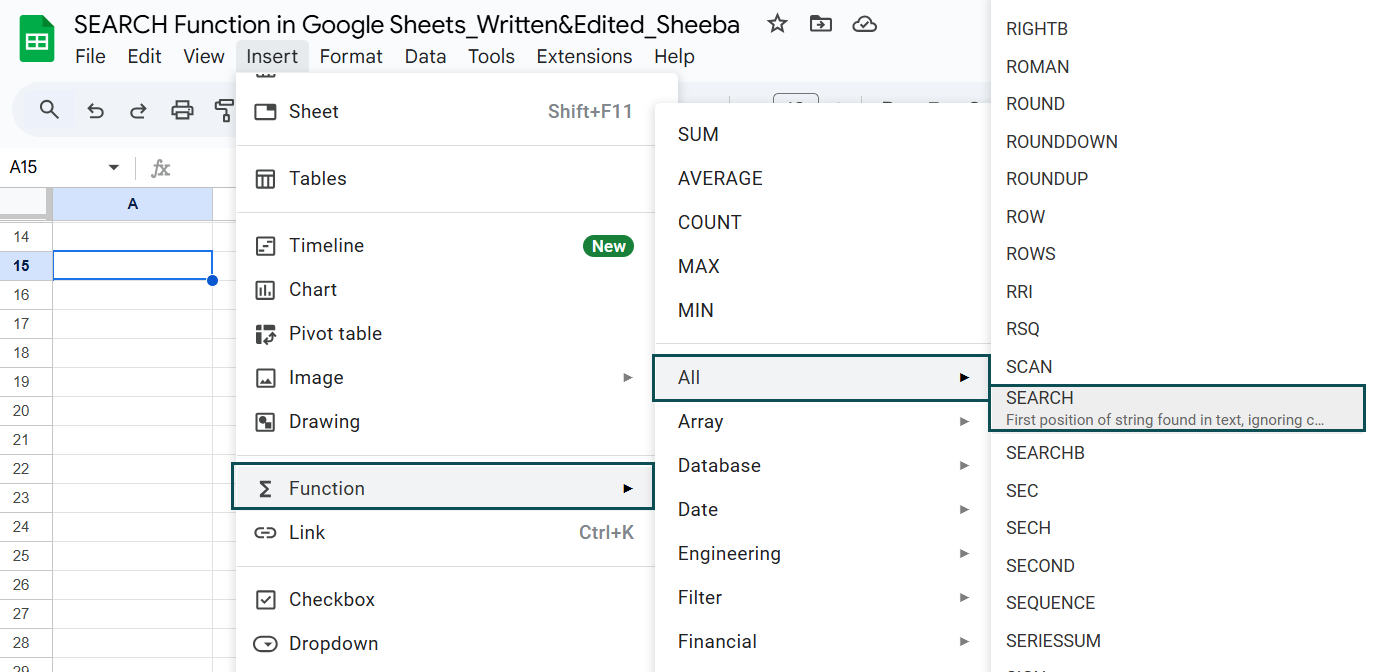Screen dimensions: 1386x672
Task: Open the Extensions menu
Action: [584, 57]
